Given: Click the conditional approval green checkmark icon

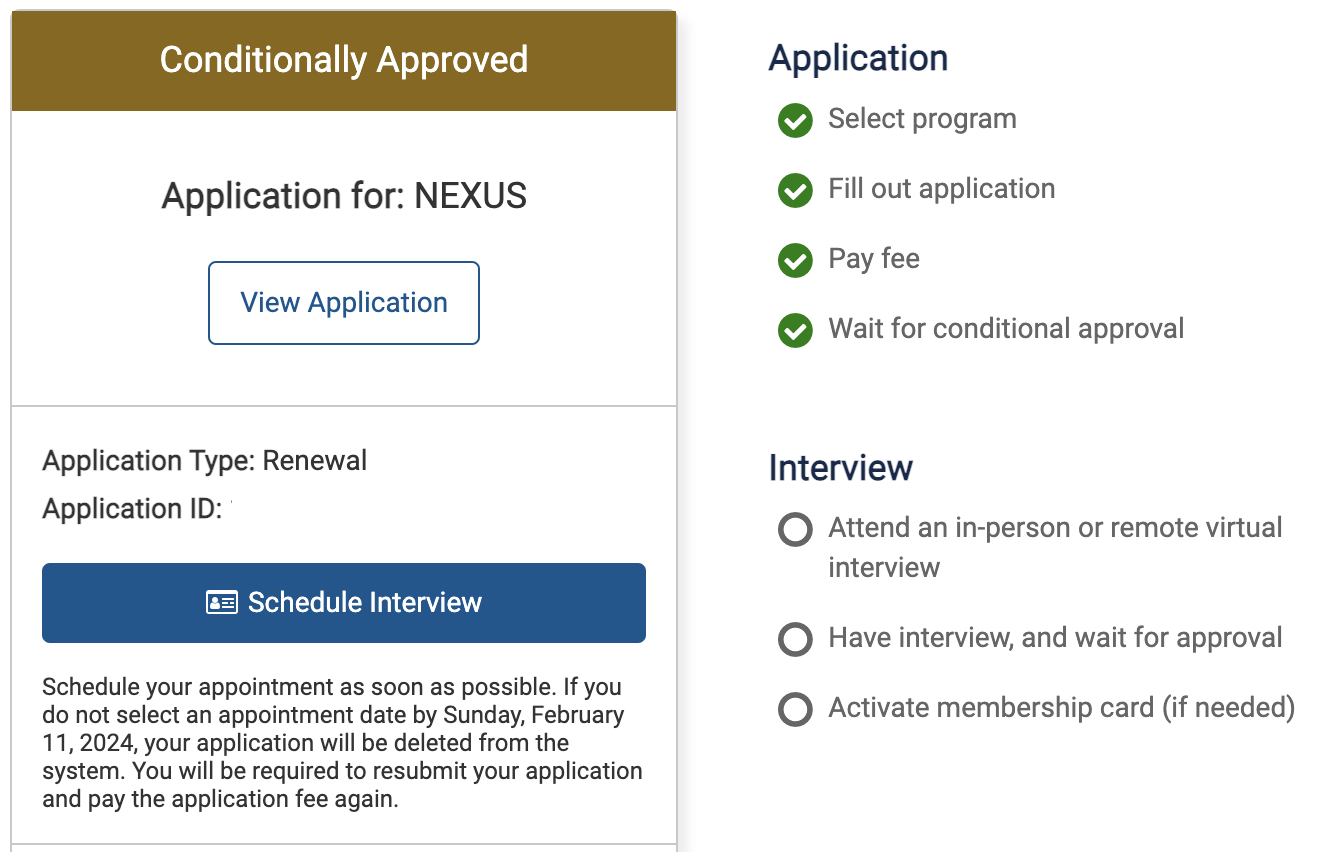Looking at the screenshot, I should (795, 331).
